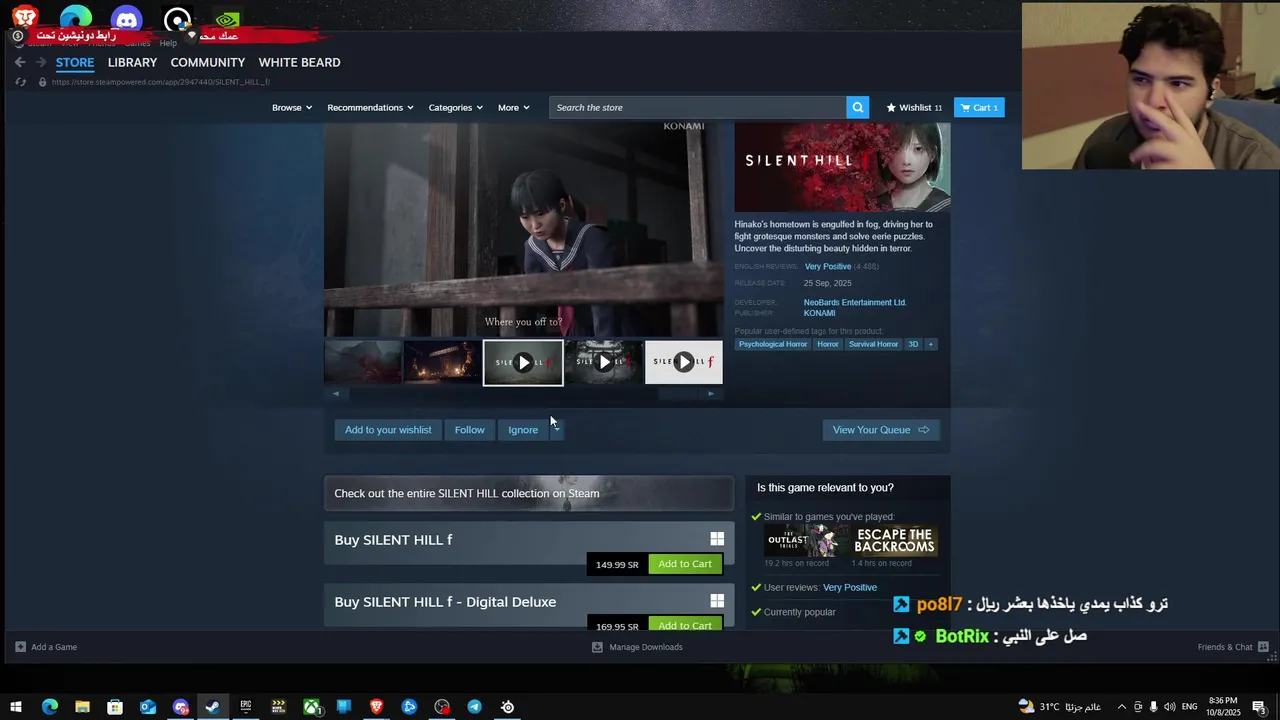Viewport: 1280px width, 720px height.
Task: Click the Search the store field
Action: click(x=697, y=107)
